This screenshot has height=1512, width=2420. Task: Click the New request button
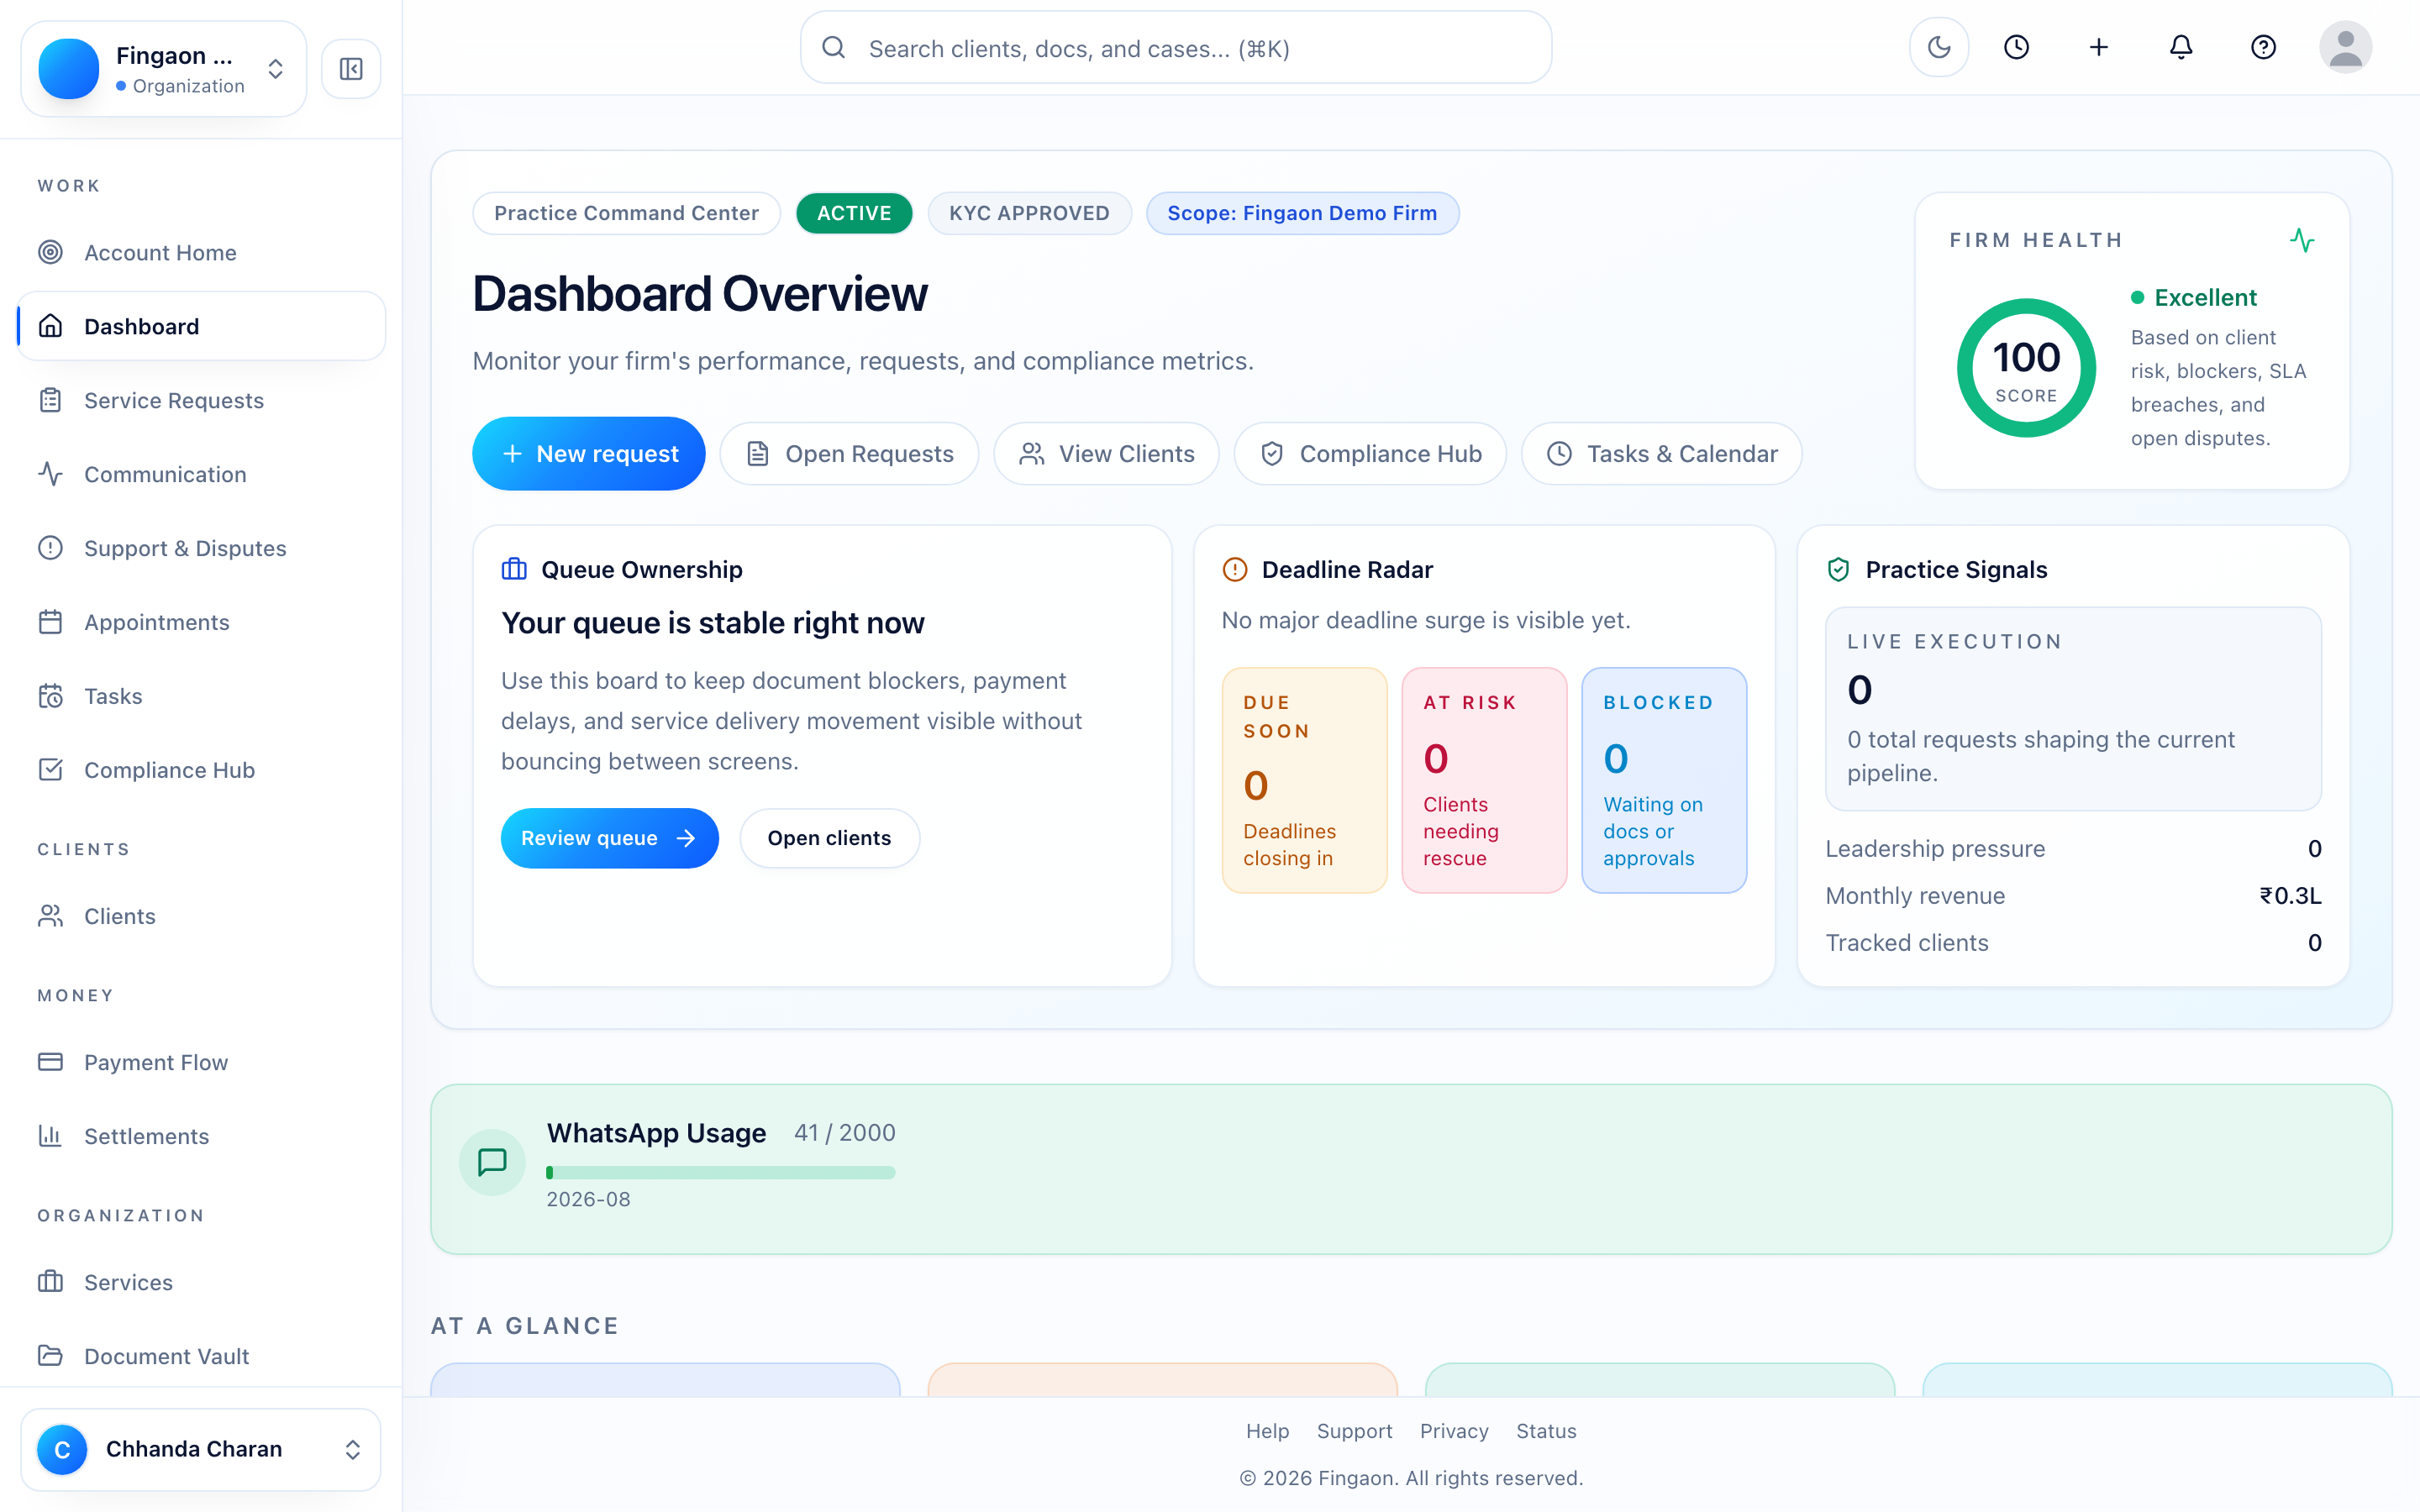coord(588,454)
